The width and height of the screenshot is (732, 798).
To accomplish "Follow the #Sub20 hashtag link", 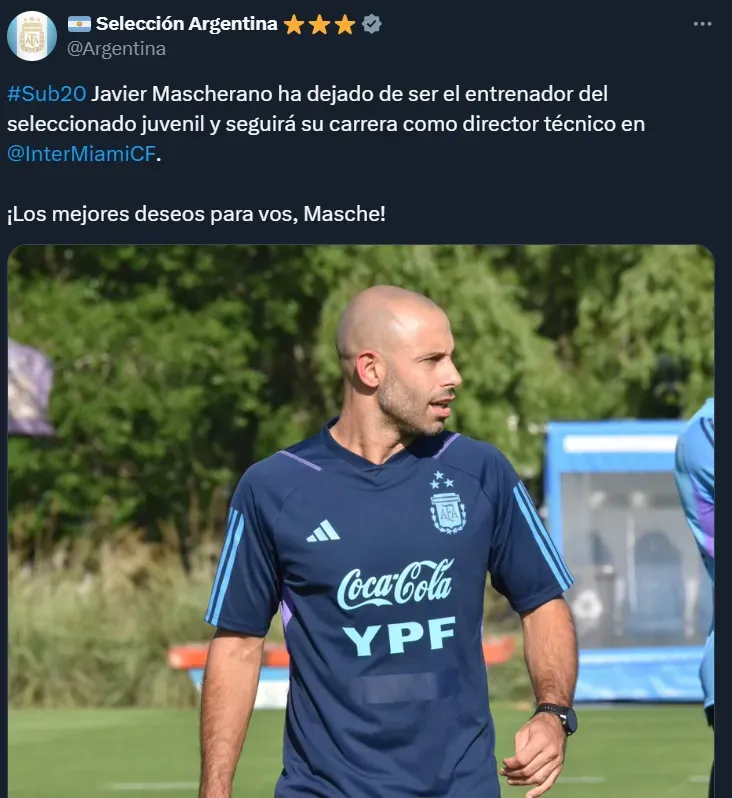I will tap(46, 94).
